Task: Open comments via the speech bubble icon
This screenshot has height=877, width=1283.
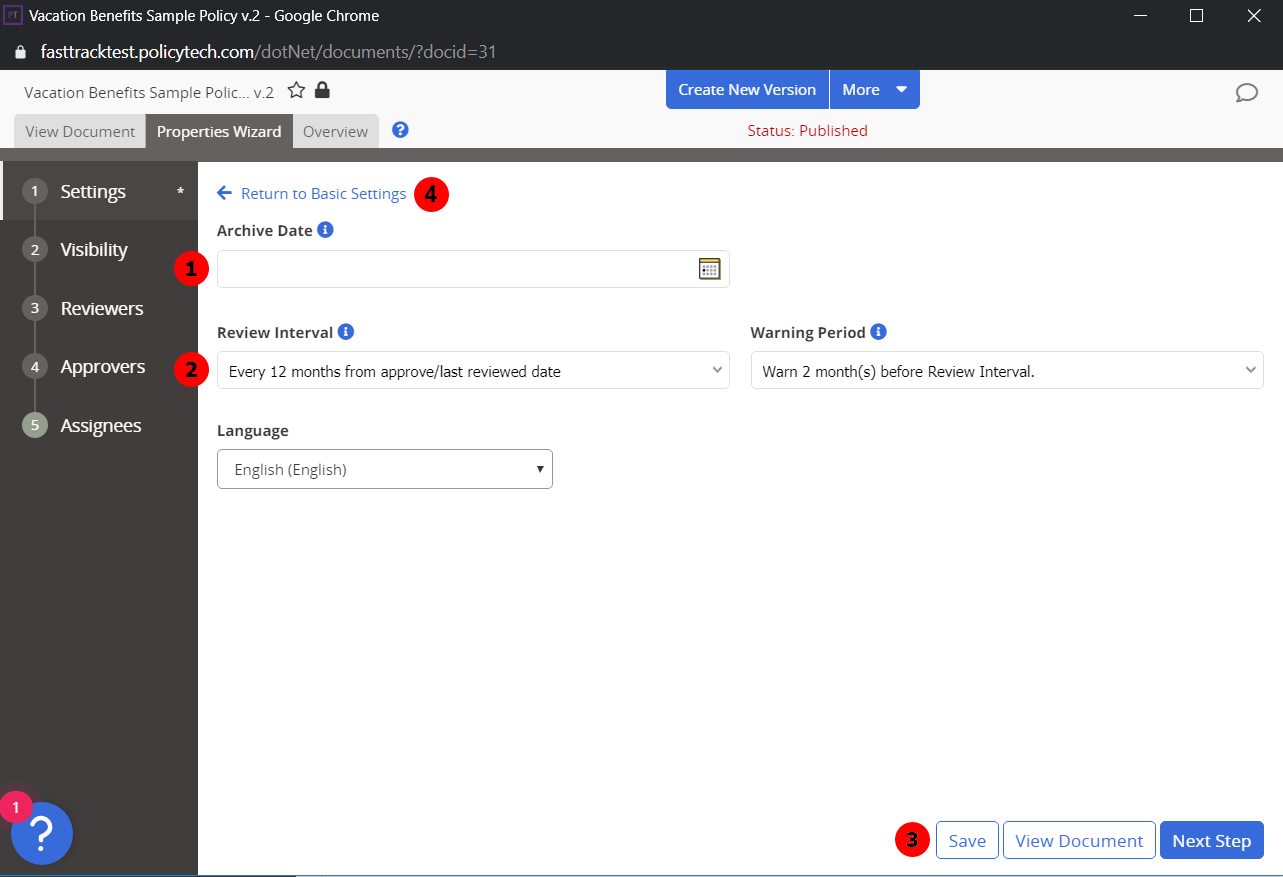Action: (1247, 92)
